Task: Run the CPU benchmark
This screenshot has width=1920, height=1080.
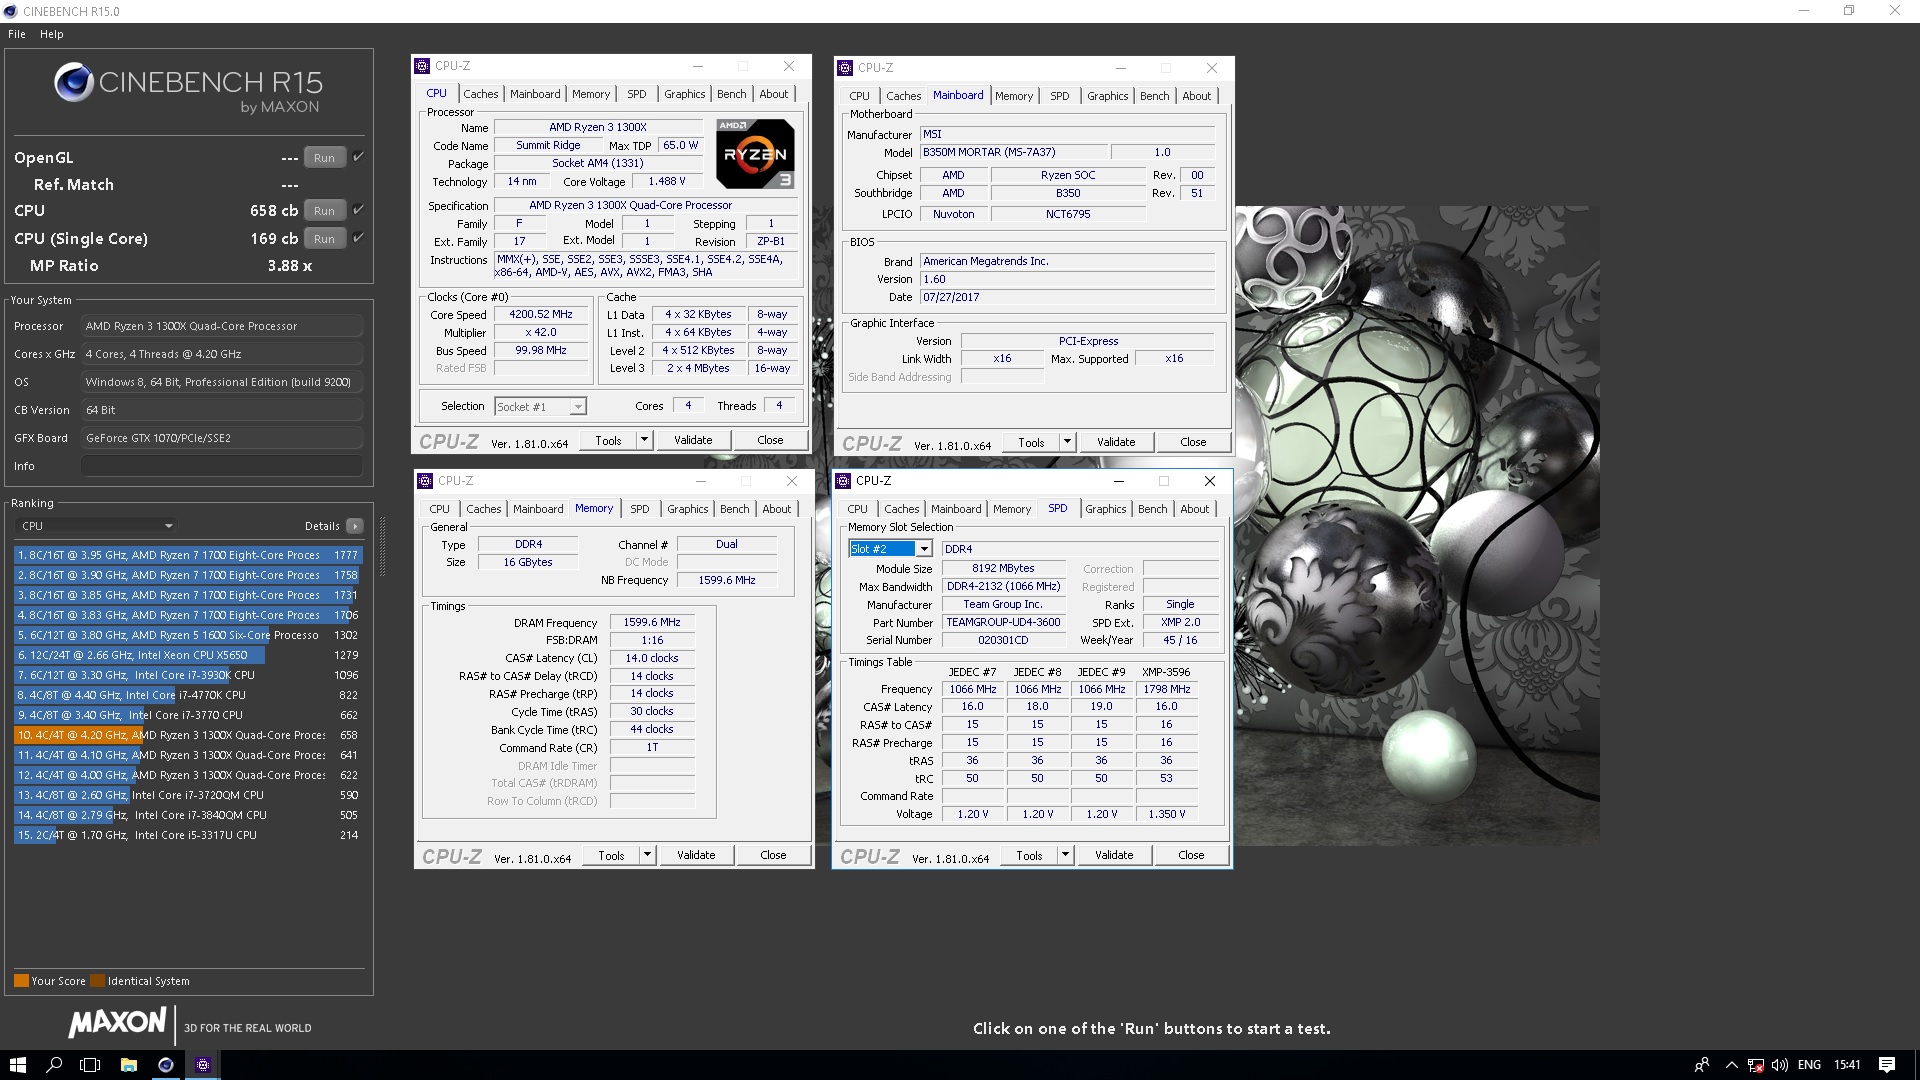Action: pos(324,211)
